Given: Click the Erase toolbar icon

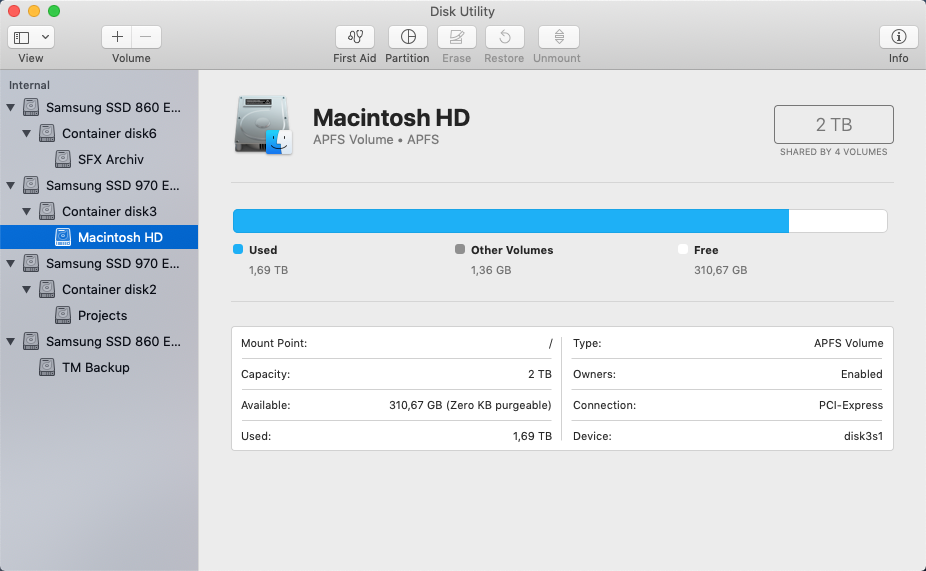Looking at the screenshot, I should pos(457,37).
